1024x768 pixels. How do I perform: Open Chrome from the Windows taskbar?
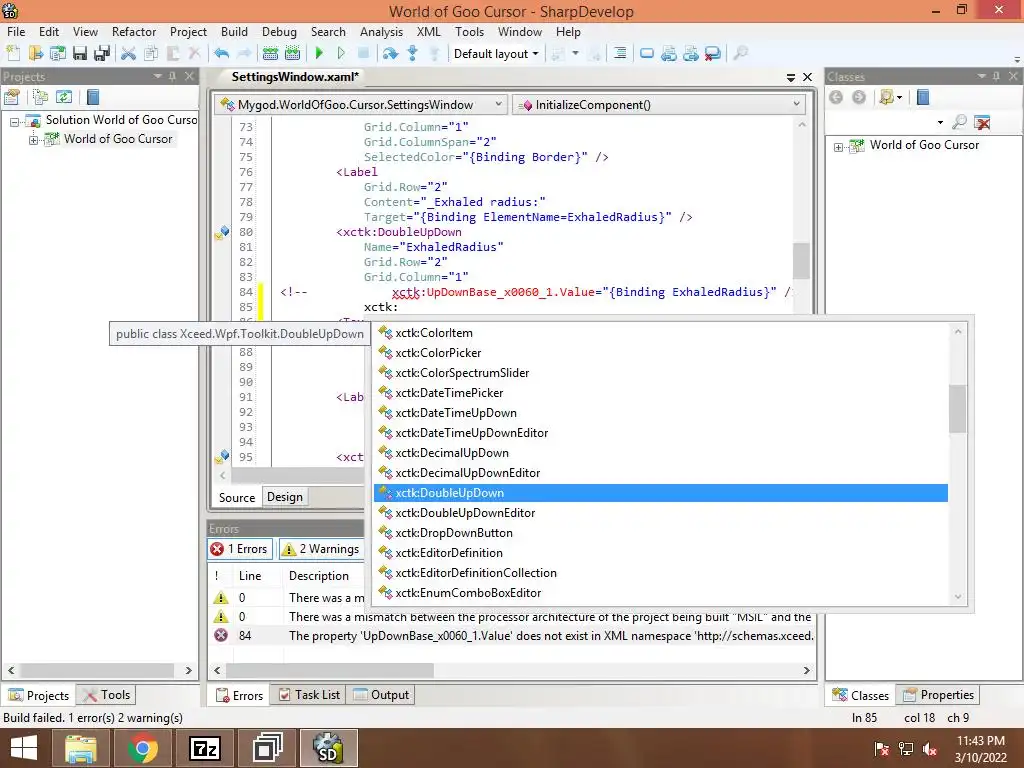[x=142, y=748]
